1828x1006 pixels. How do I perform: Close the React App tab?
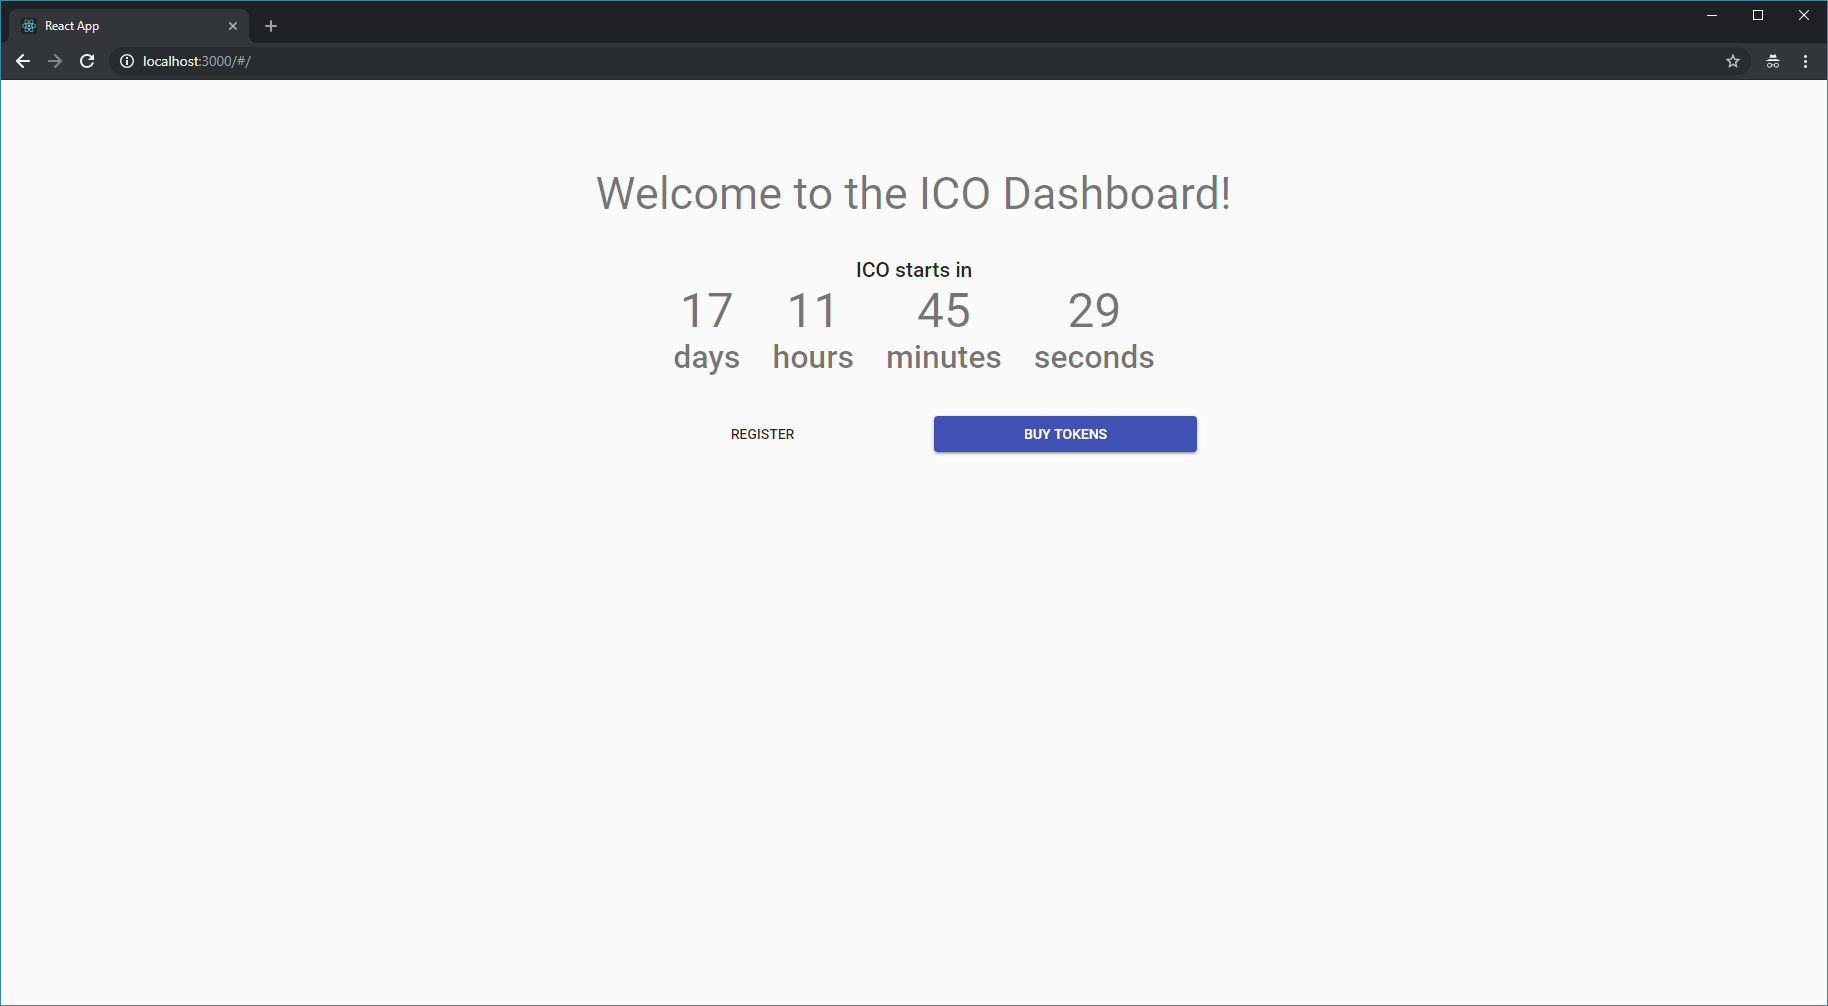coord(233,26)
